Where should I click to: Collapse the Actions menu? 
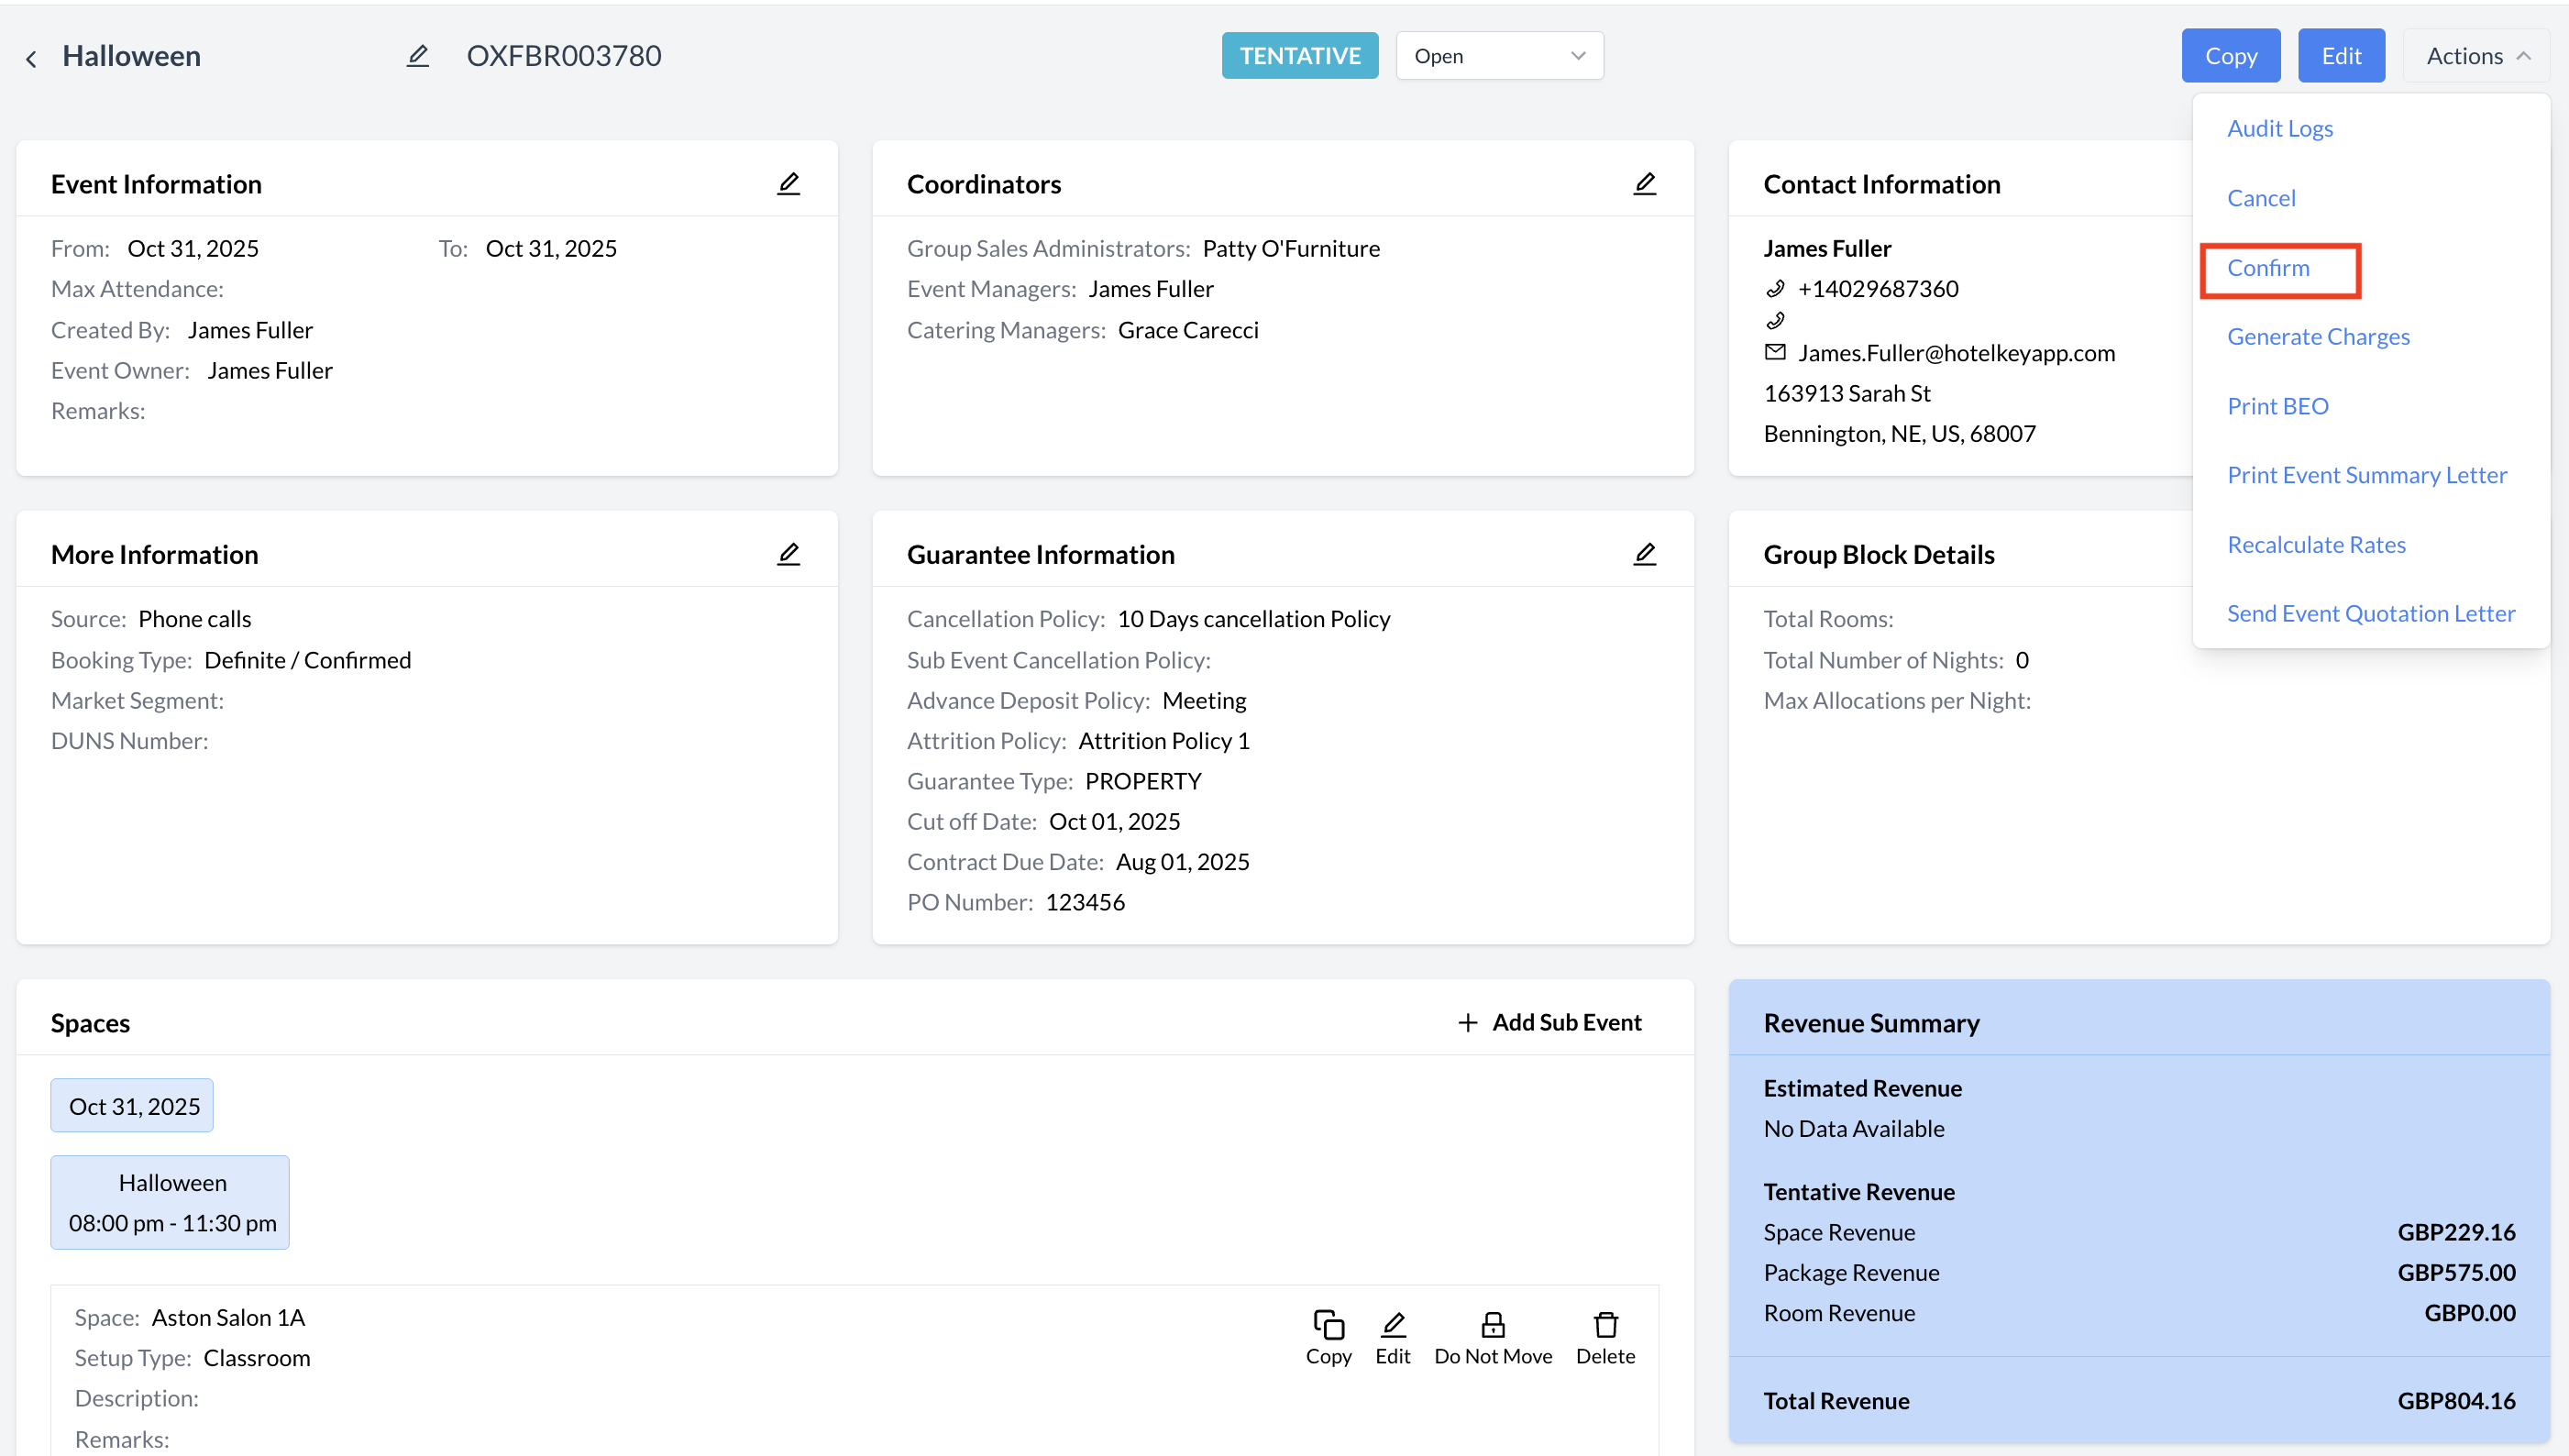click(x=2476, y=56)
